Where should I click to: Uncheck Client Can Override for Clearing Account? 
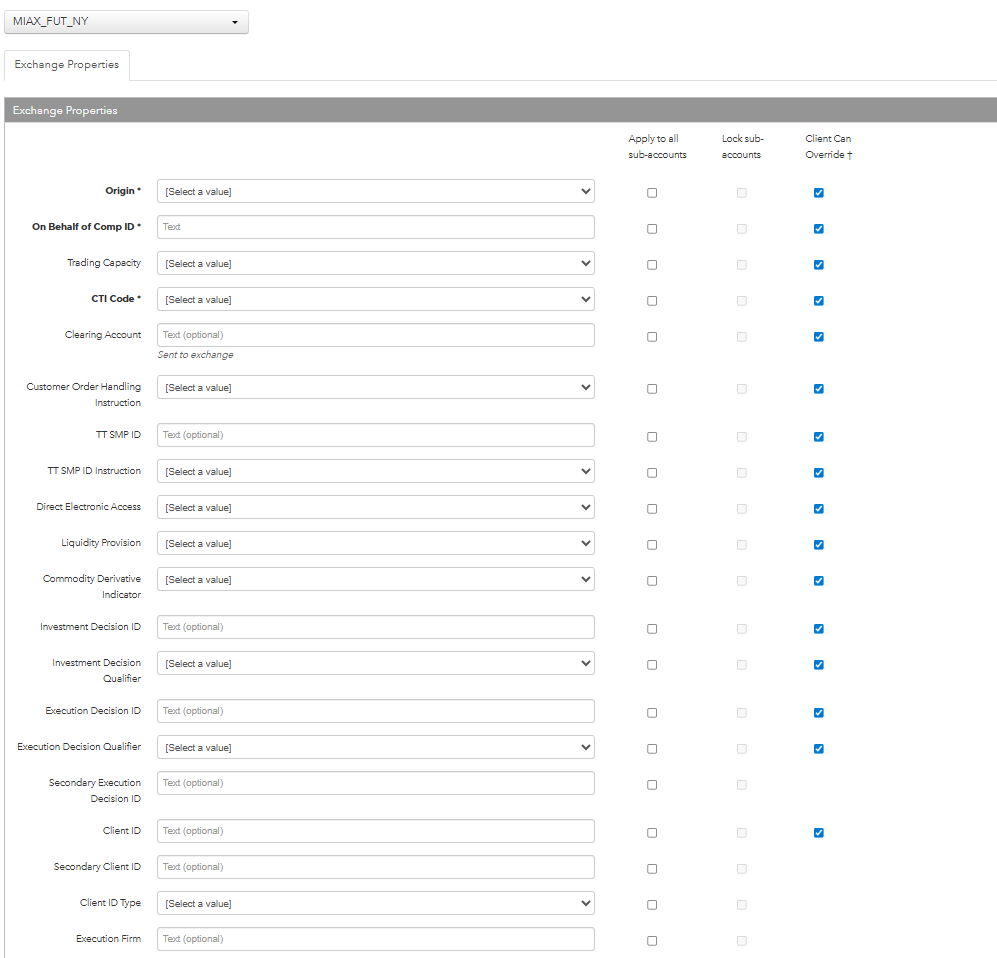tap(819, 337)
